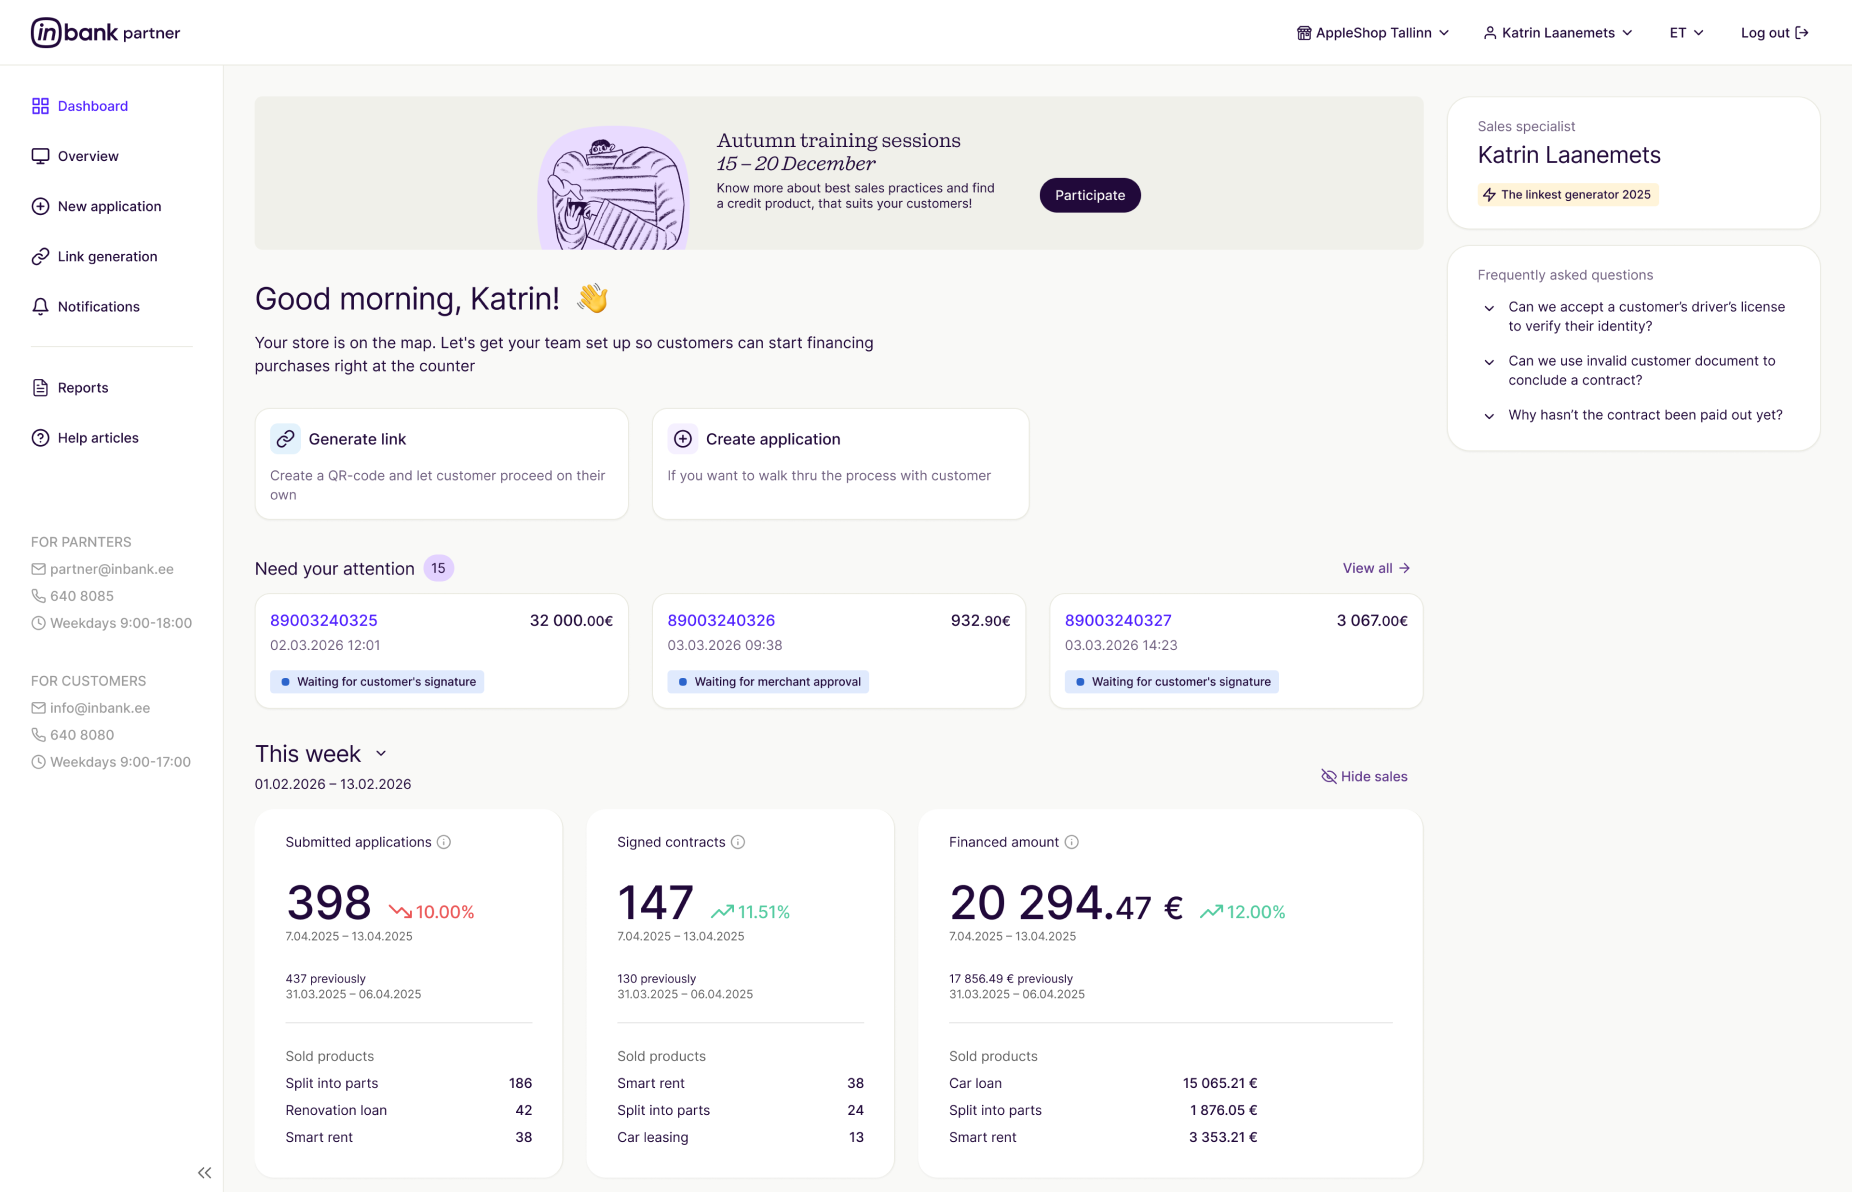This screenshot has height=1192, width=1852.
Task: Click the phone icon by 640 8085
Action: 38,596
